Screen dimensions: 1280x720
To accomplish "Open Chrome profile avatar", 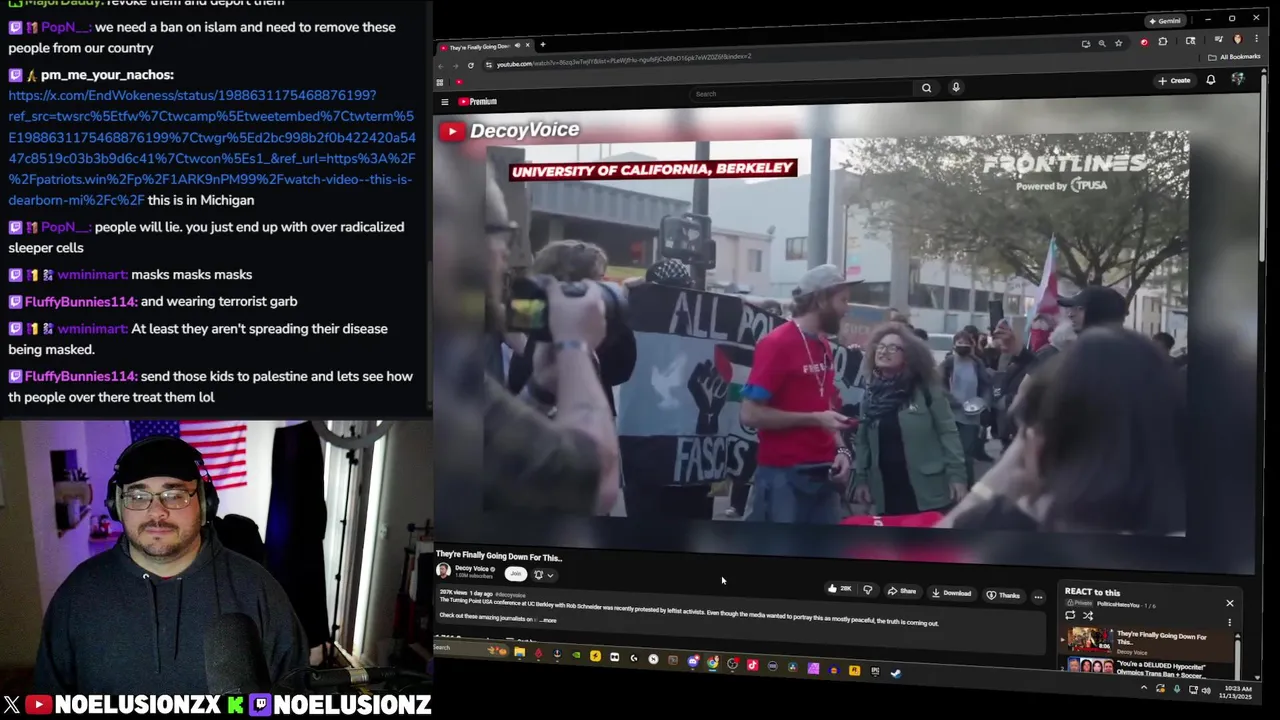I will [x=1238, y=39].
